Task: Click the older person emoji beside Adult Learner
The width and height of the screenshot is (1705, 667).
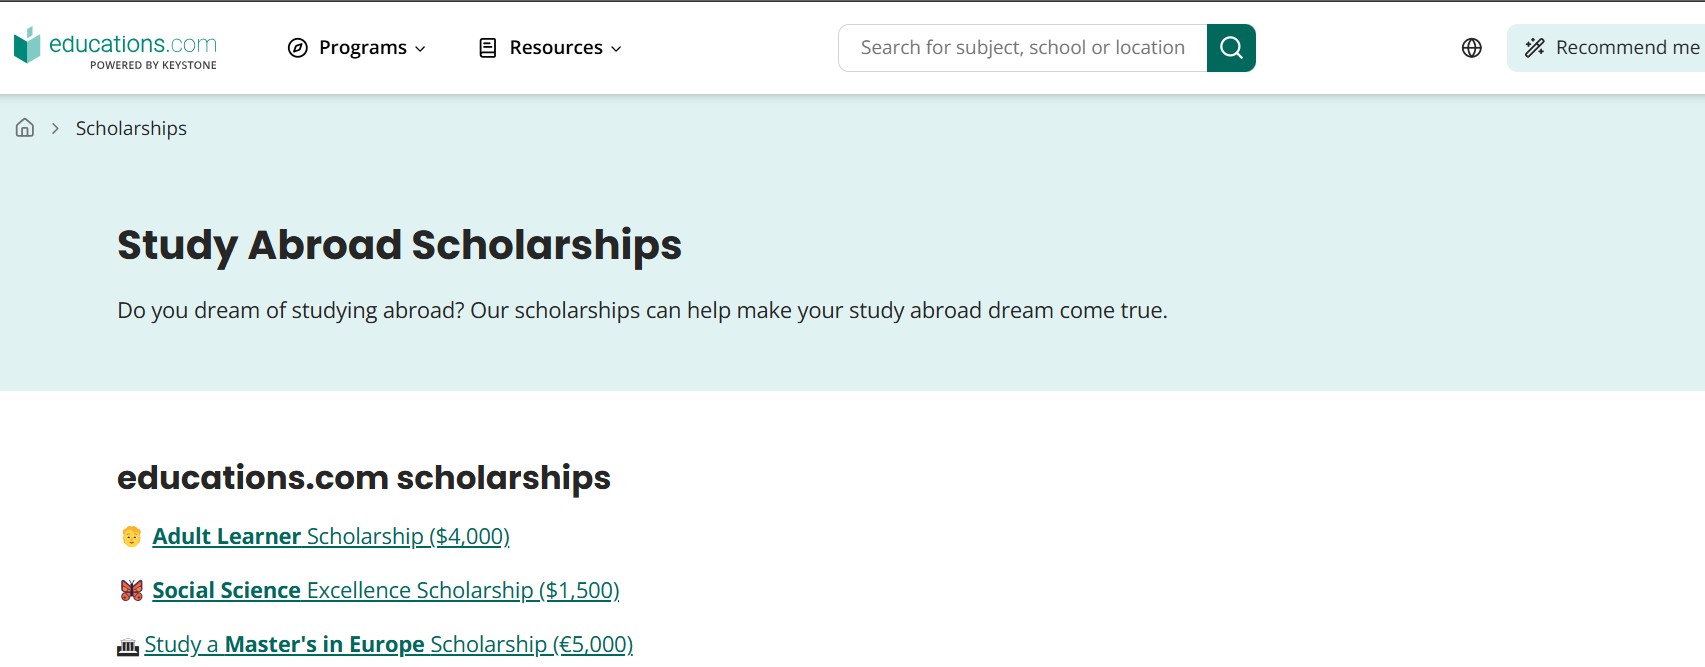Action: 129,536
